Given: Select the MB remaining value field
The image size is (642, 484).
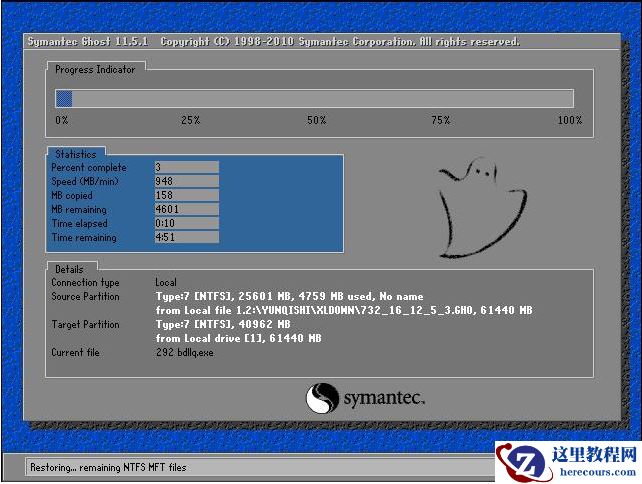Looking at the screenshot, I should tap(186, 210).
